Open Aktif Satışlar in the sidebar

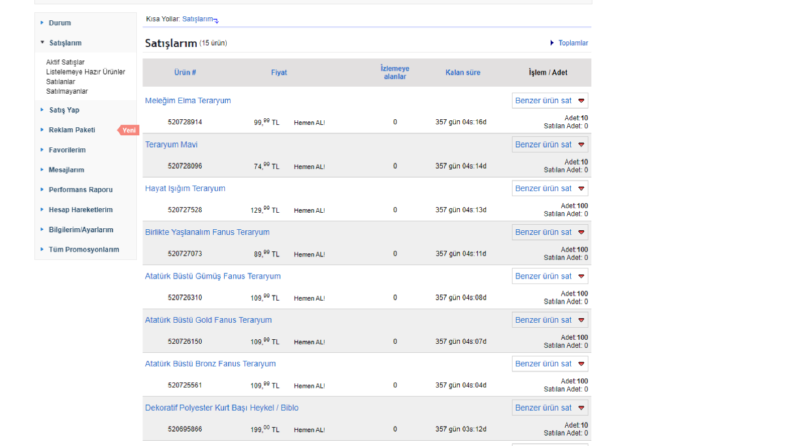(x=65, y=62)
